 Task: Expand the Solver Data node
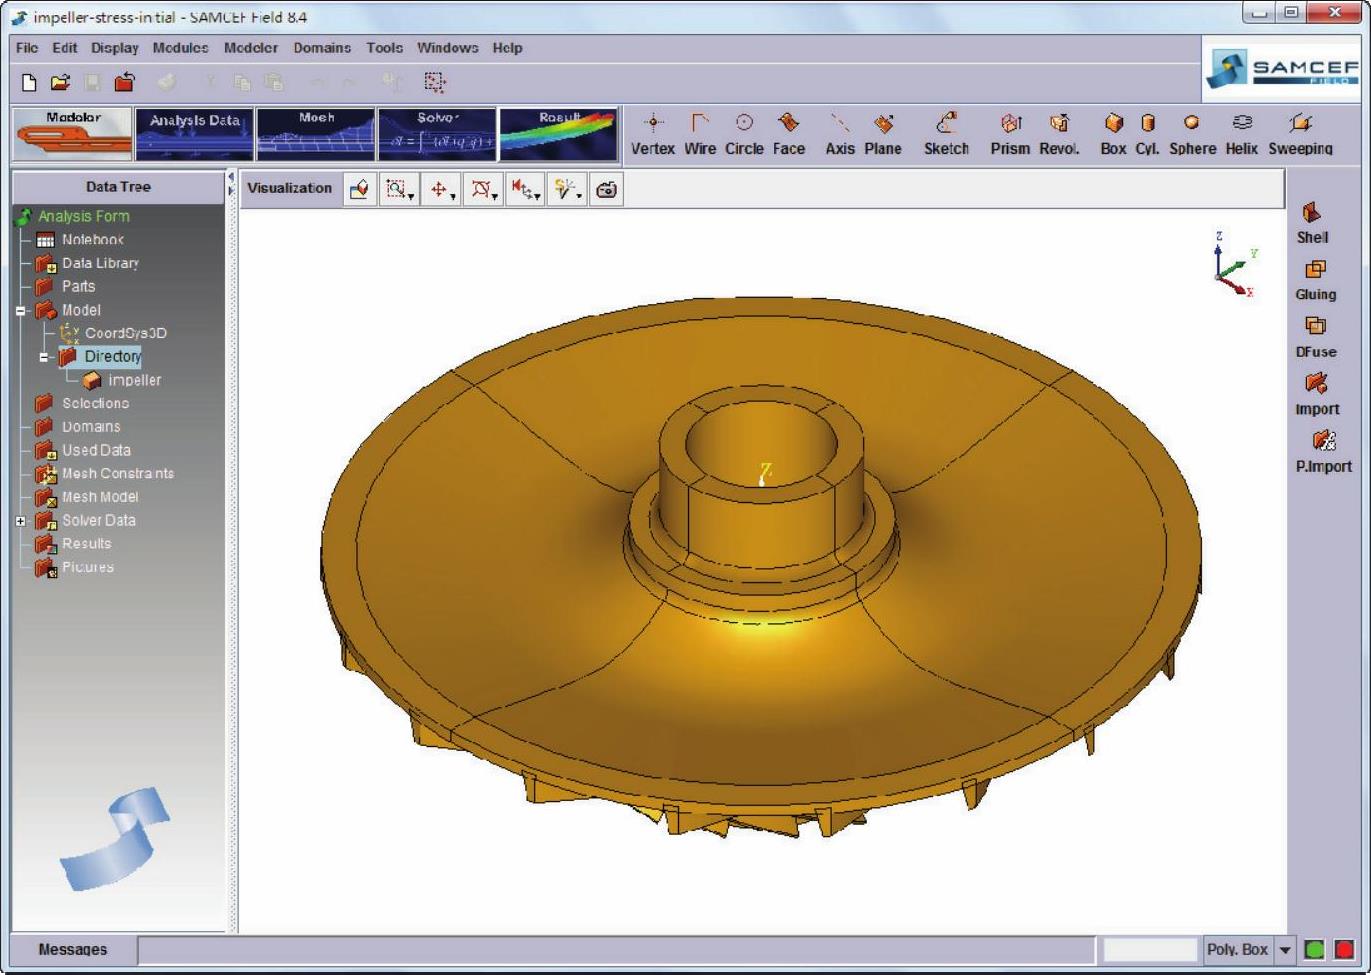click(20, 521)
